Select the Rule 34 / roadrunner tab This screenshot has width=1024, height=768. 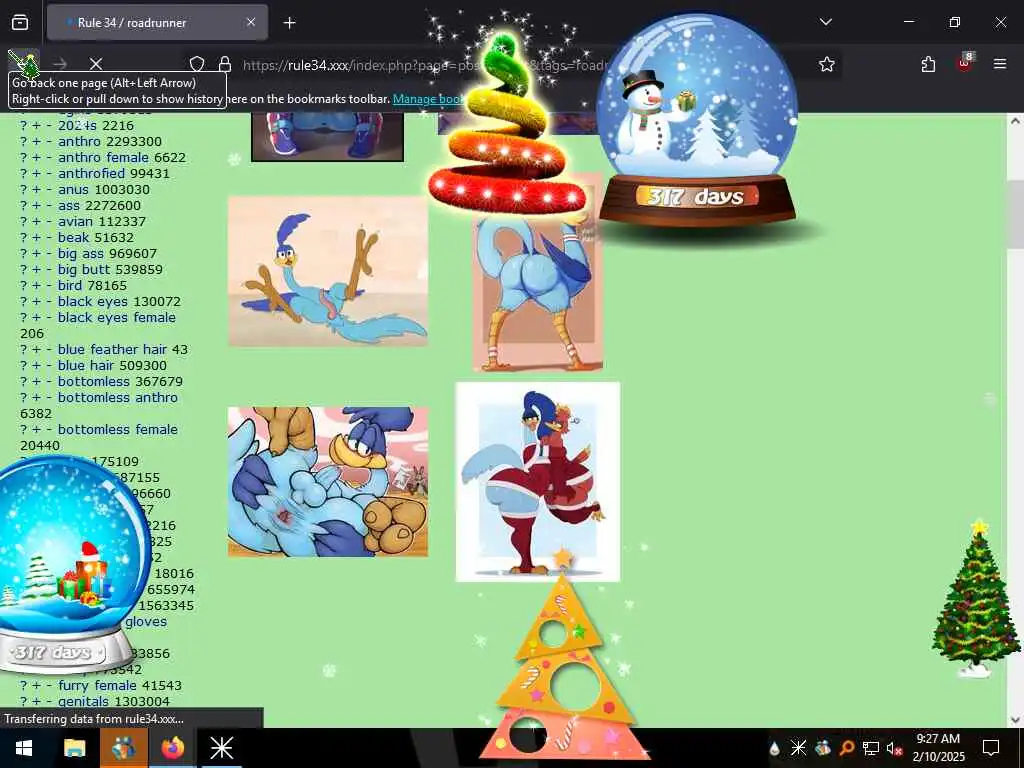(157, 23)
